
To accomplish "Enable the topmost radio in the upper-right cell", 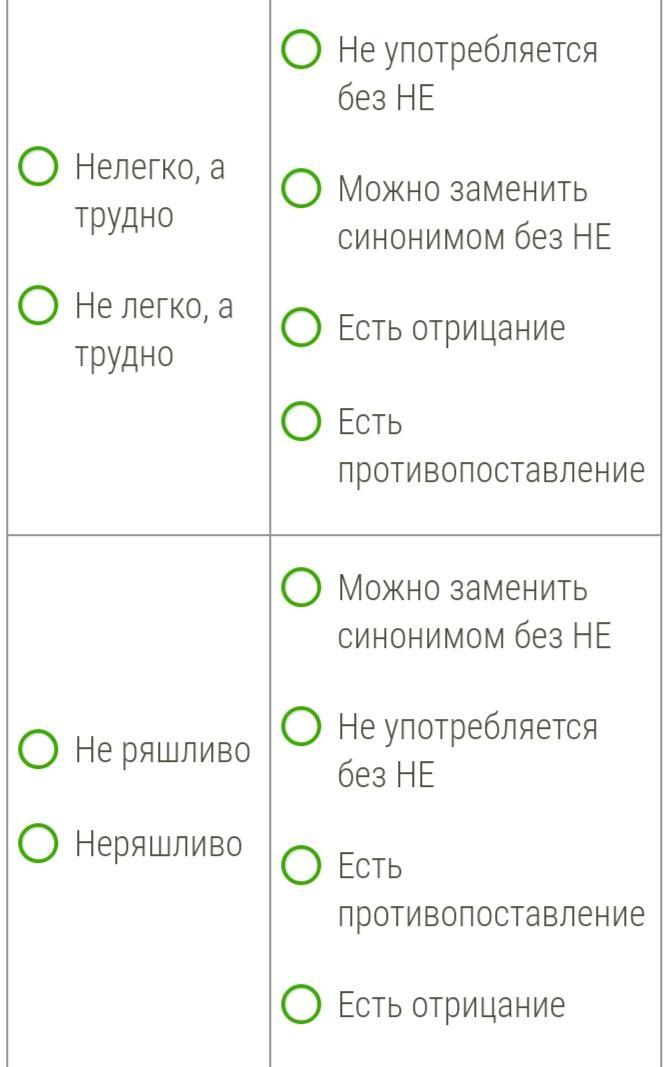I will coord(300,51).
